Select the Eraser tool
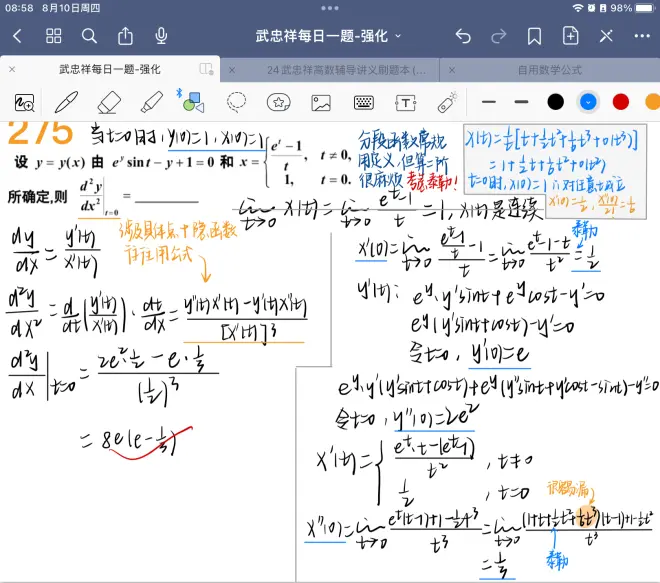The width and height of the screenshot is (660, 583). pyautogui.click(x=109, y=102)
